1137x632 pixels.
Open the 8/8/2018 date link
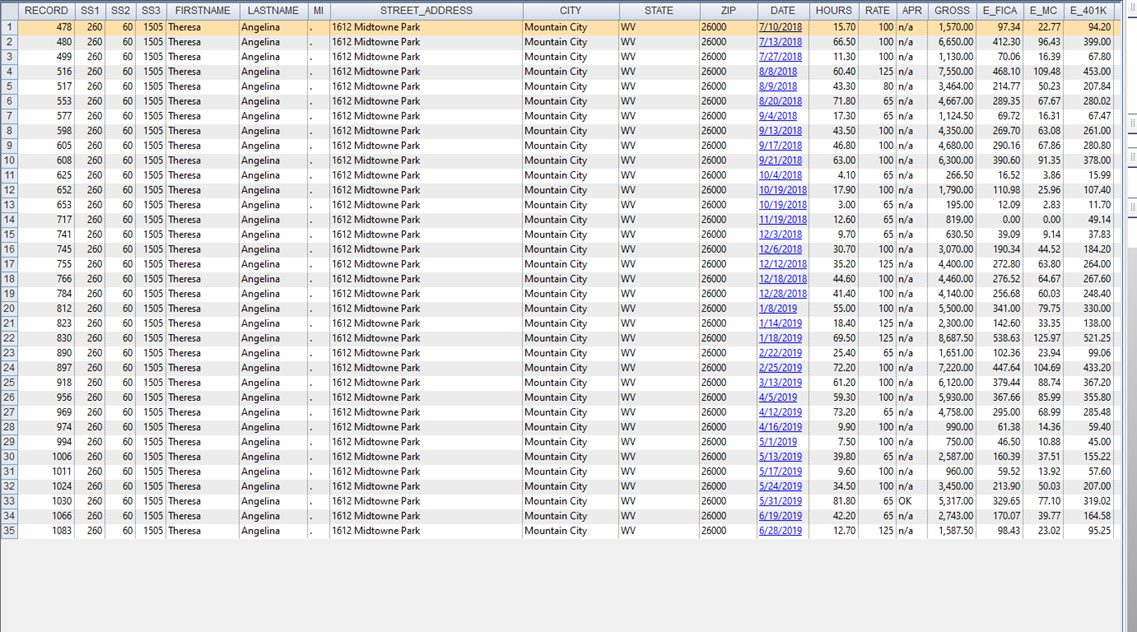click(778, 72)
